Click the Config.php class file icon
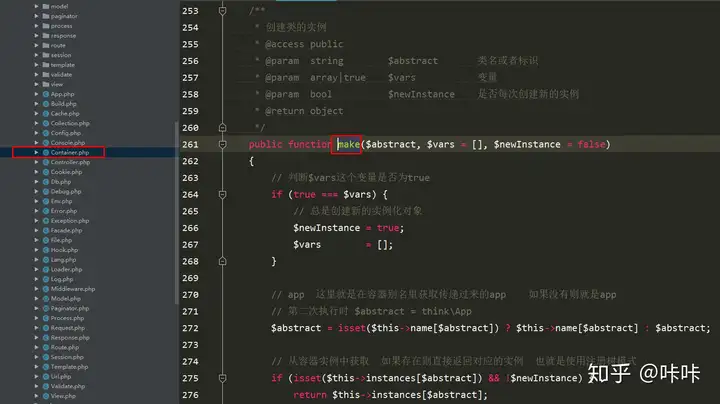Image resolution: width=720 pixels, height=404 pixels. point(46,133)
